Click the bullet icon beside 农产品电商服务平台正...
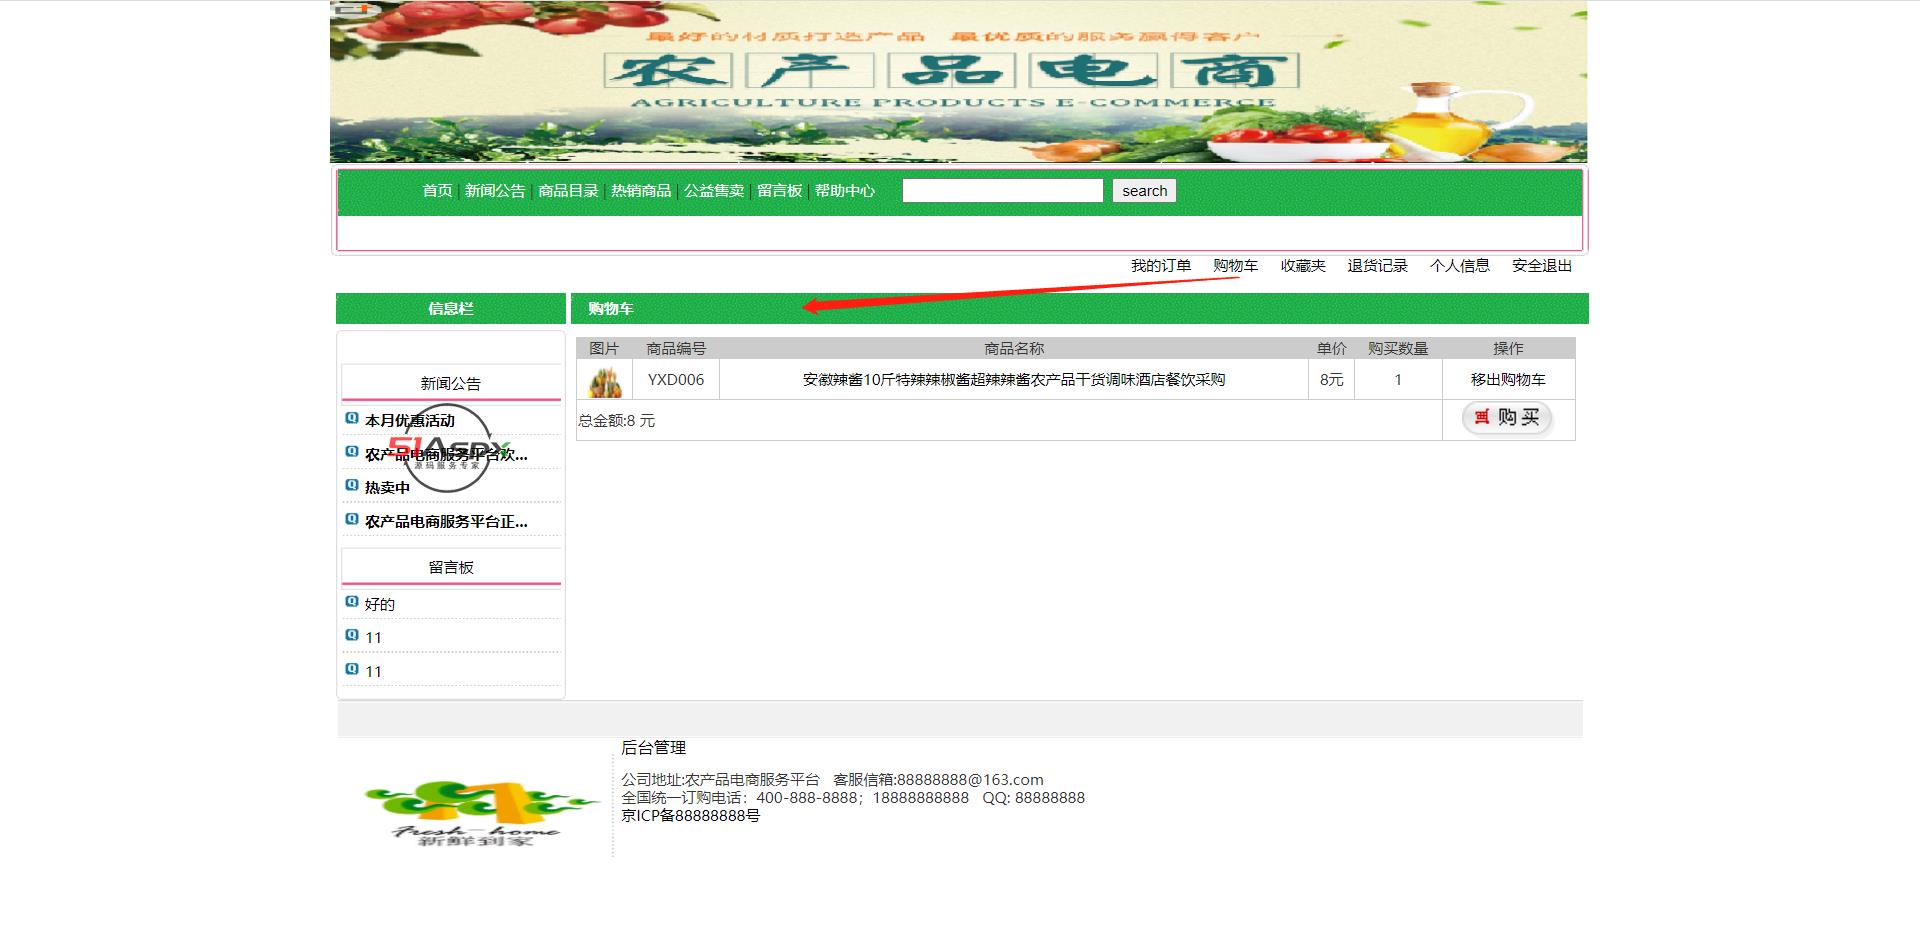Viewport: 1920px width, 942px height. pos(352,519)
